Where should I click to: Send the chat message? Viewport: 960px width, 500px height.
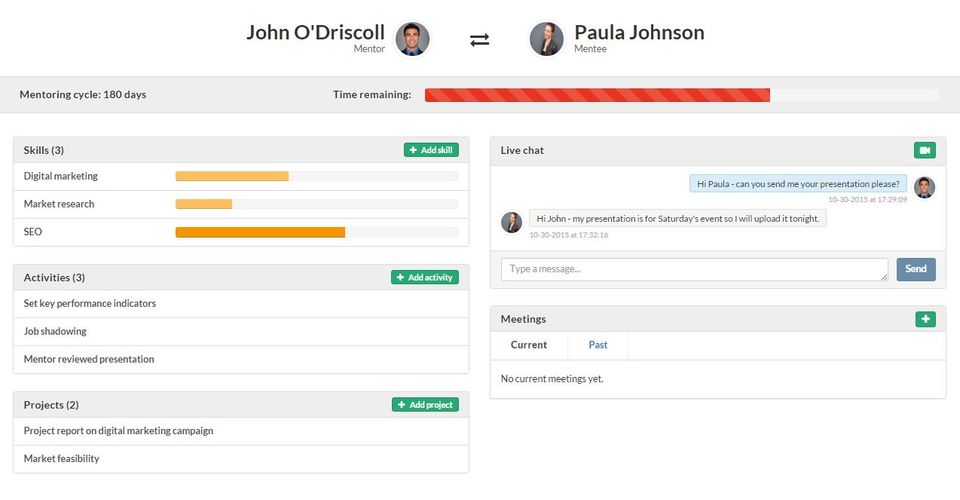coord(916,269)
